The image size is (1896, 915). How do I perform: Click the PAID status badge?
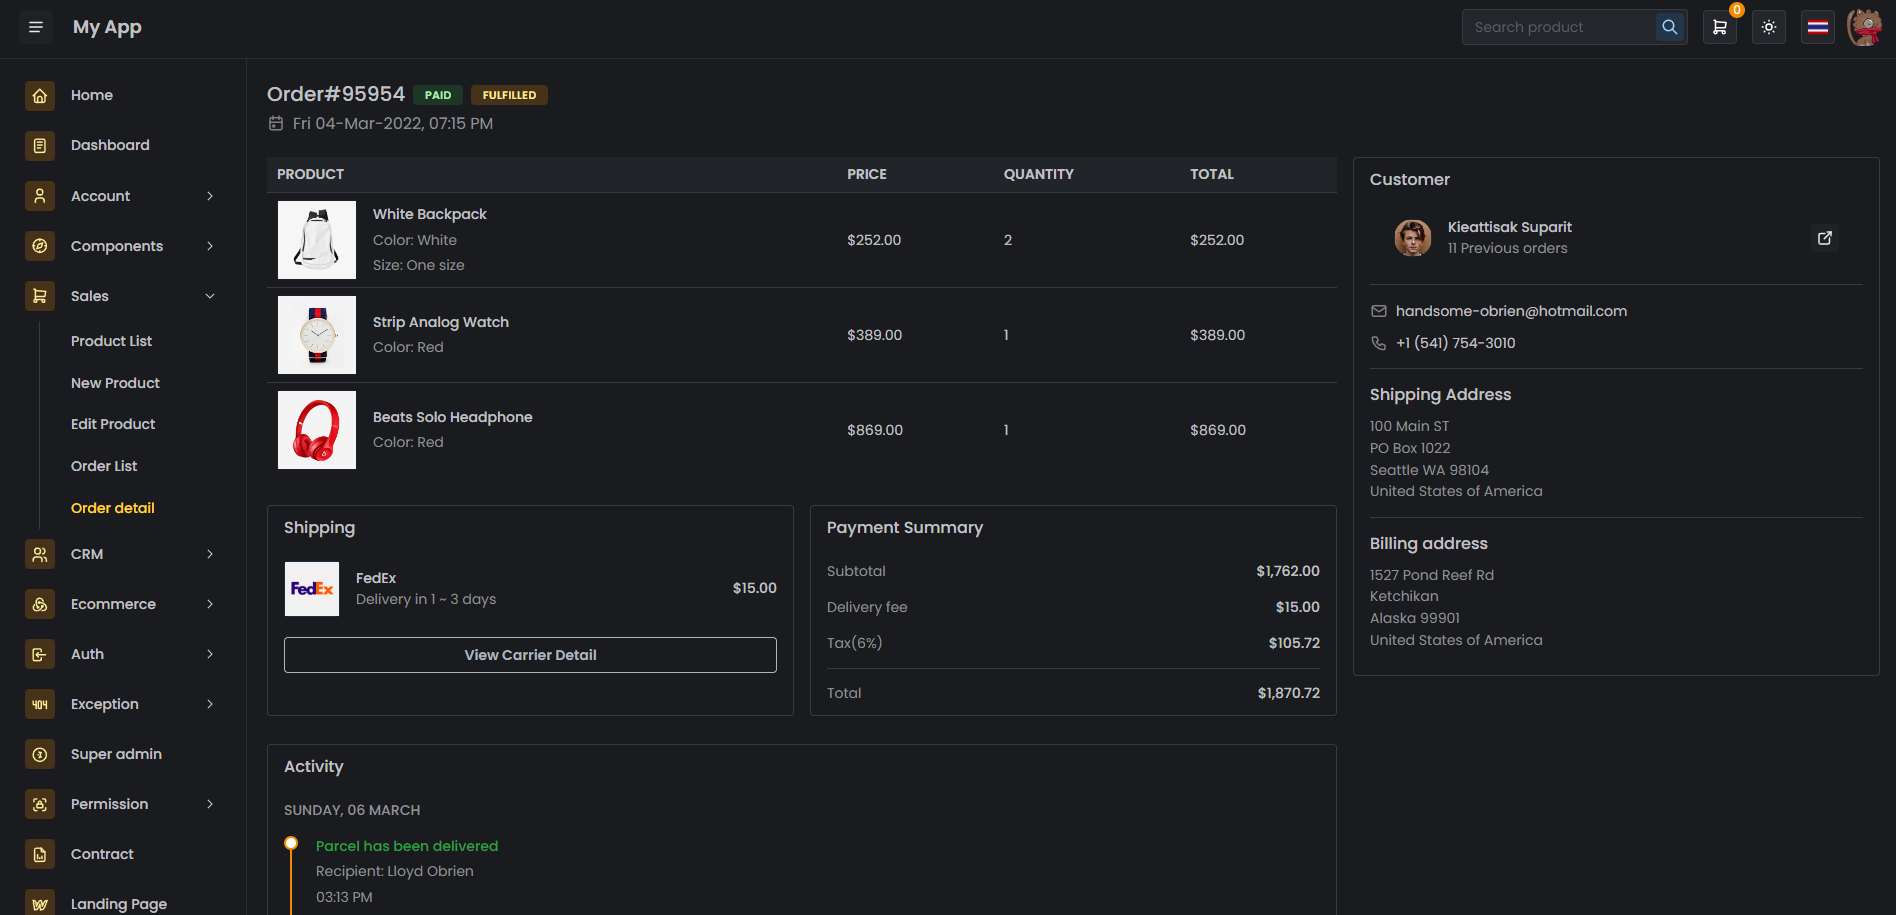point(438,95)
